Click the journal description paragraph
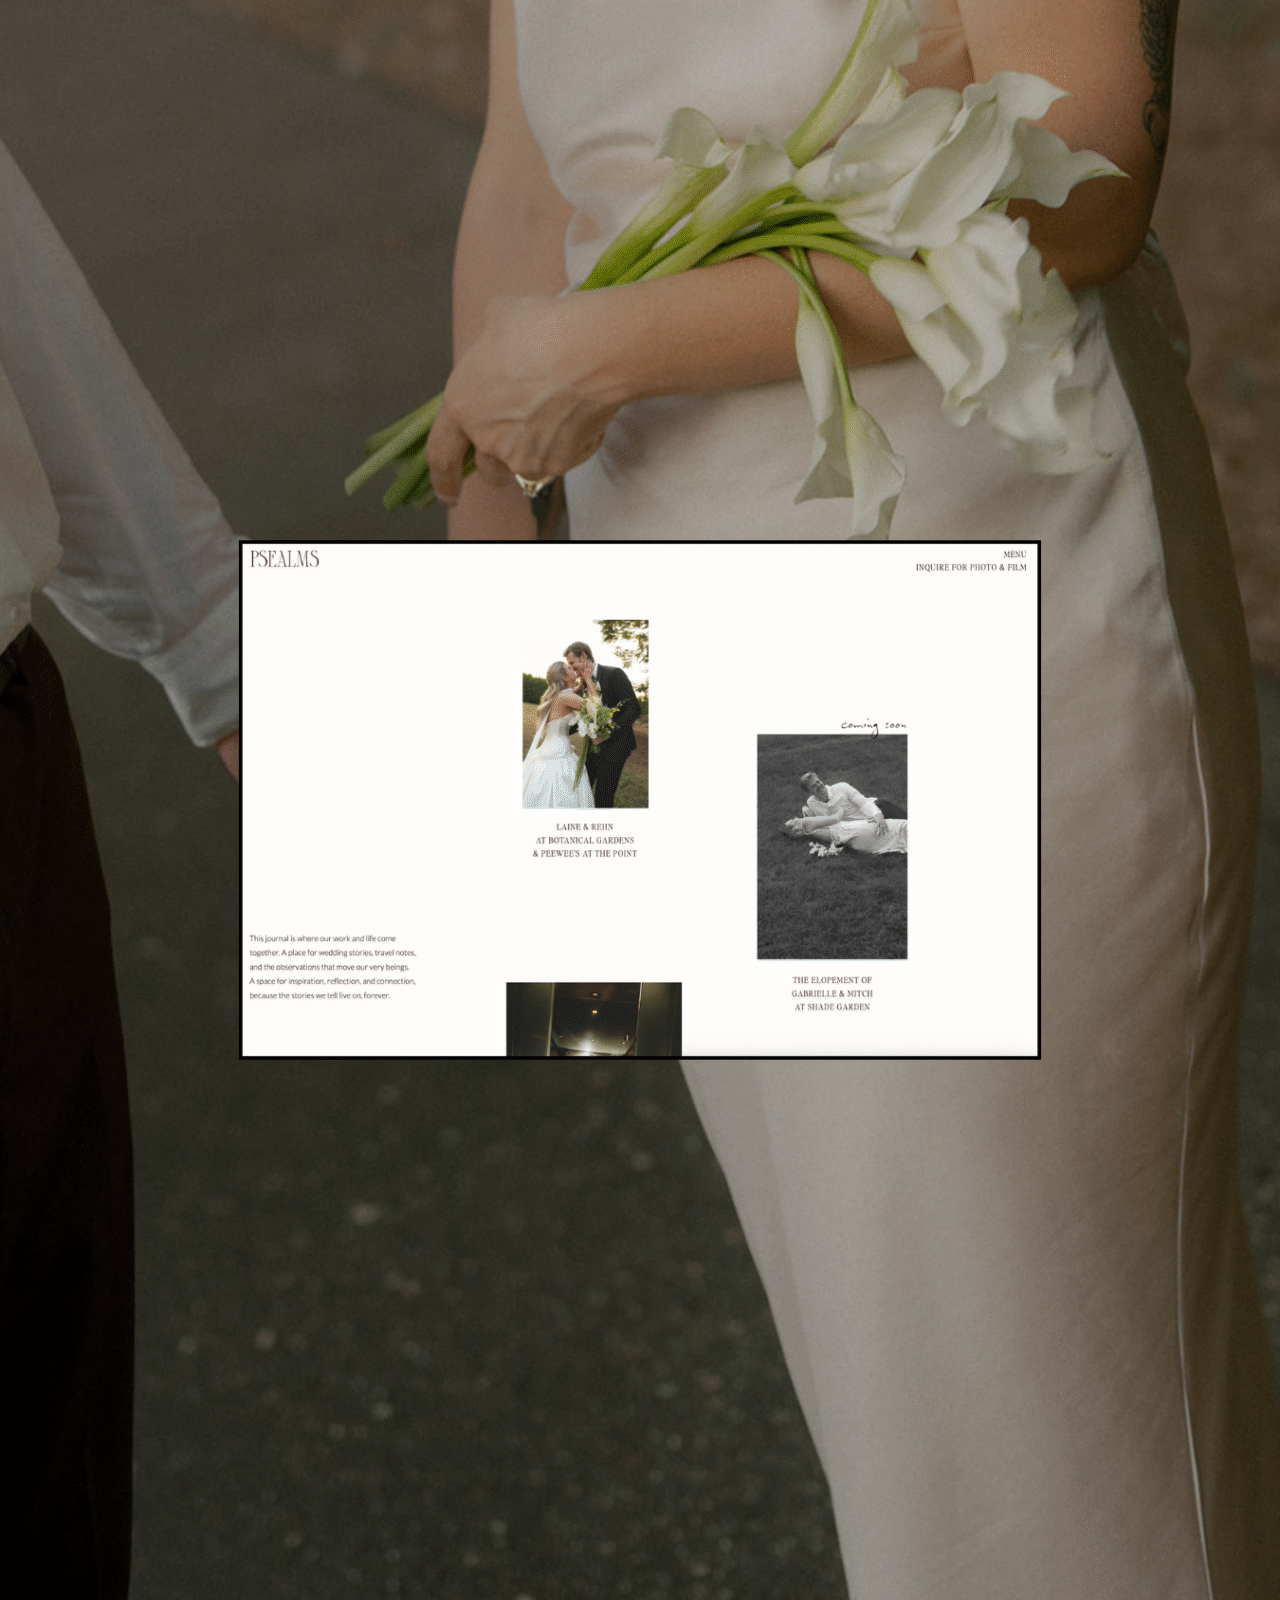1280x1600 pixels. click(333, 967)
